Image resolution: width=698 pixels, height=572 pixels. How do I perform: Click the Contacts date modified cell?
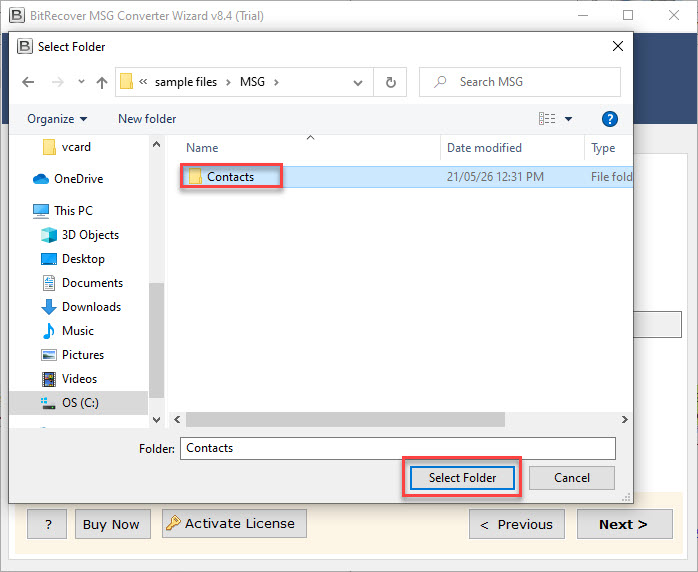point(495,177)
